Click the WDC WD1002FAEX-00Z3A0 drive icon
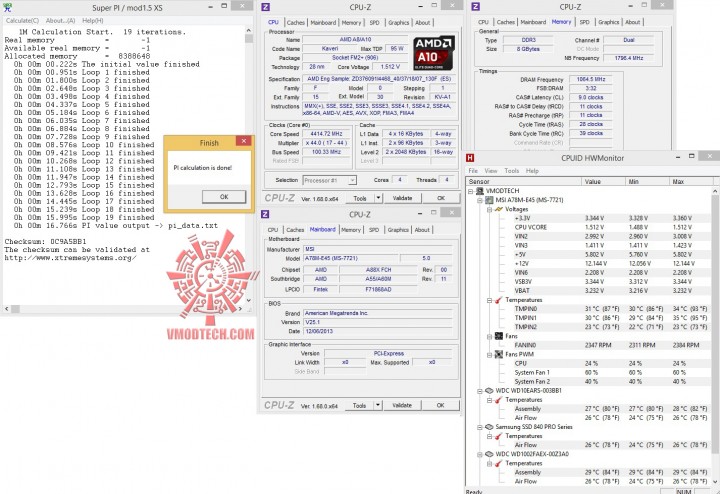This screenshot has height=494, width=720. pos(489,454)
